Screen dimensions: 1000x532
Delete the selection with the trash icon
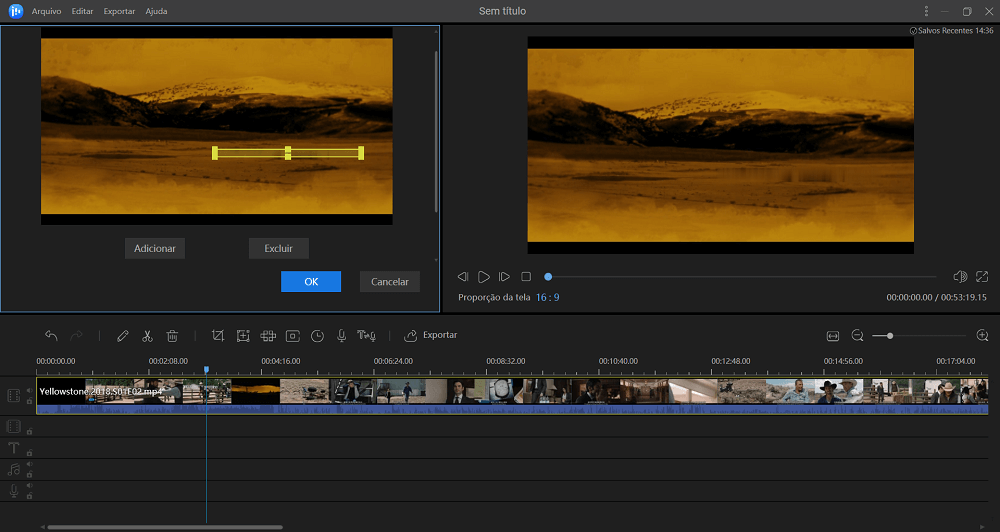(x=172, y=336)
